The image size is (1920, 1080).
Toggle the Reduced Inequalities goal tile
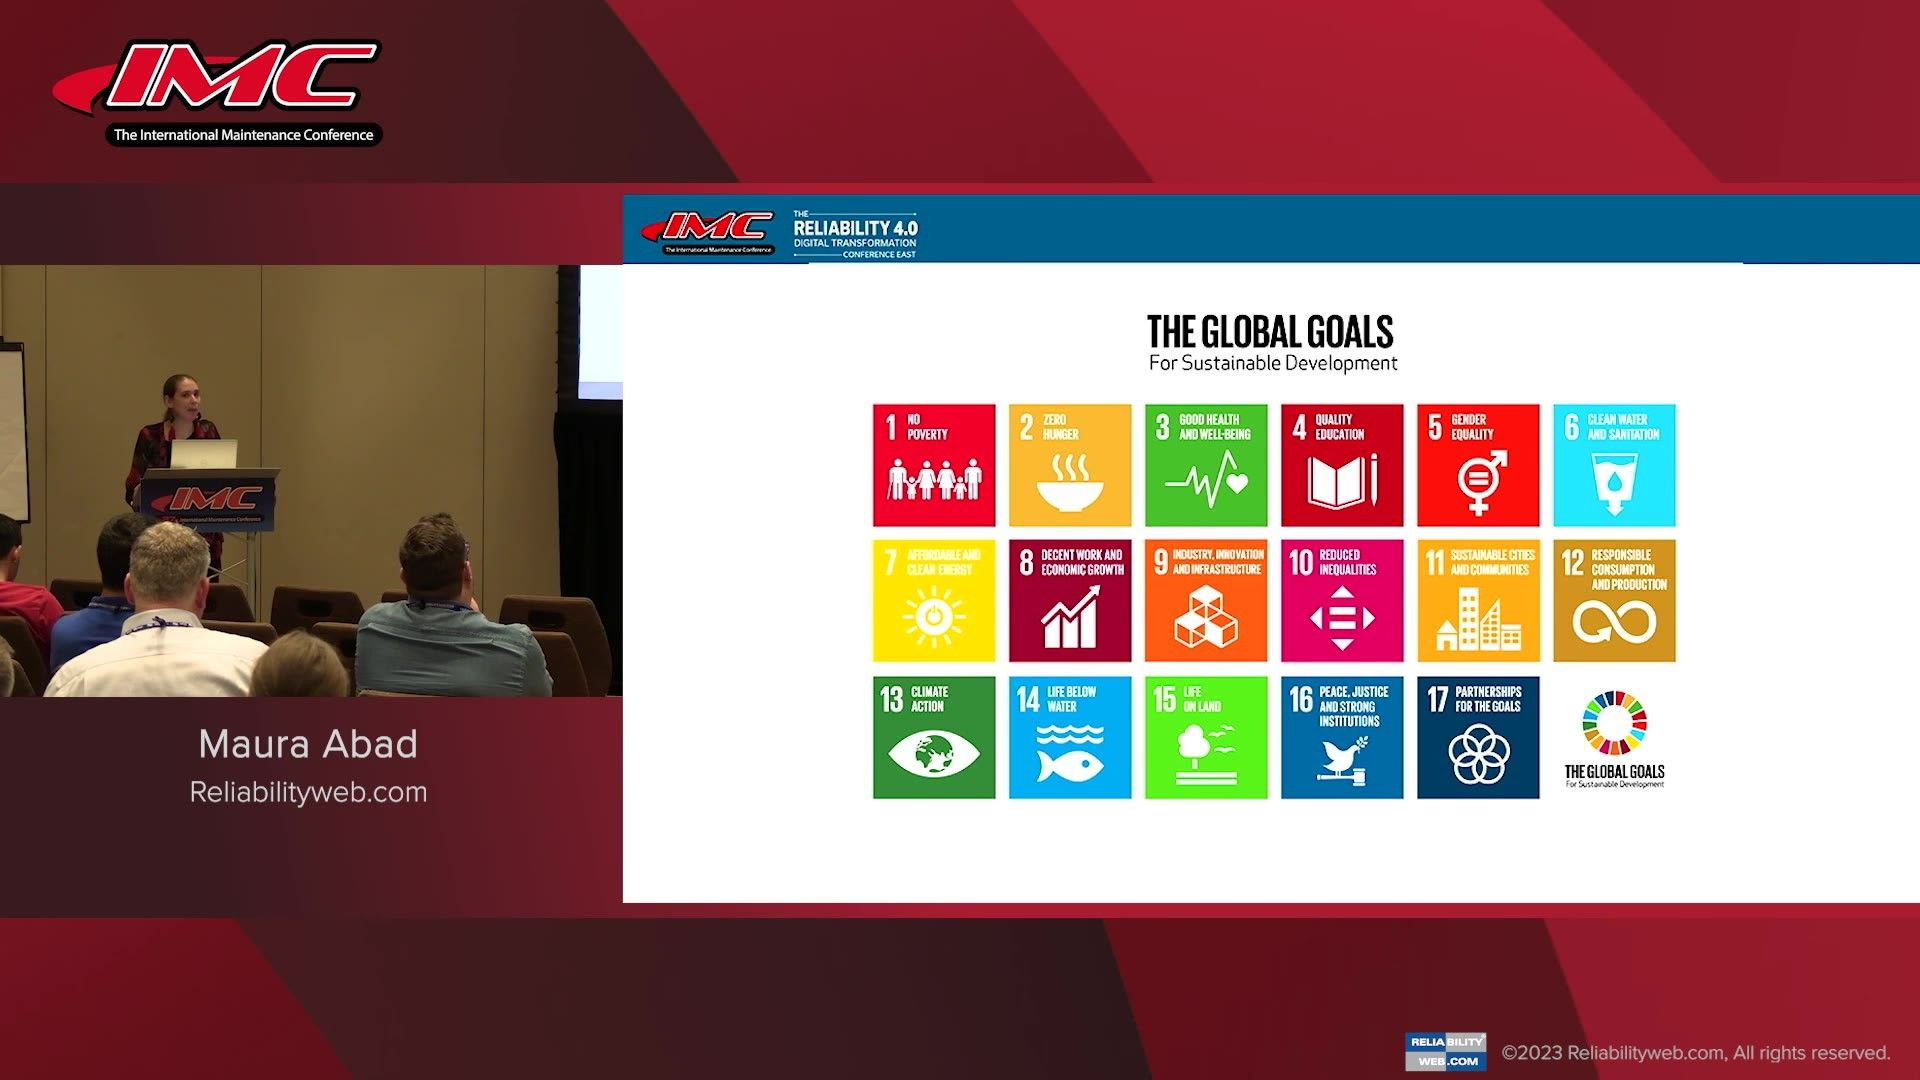[1341, 600]
